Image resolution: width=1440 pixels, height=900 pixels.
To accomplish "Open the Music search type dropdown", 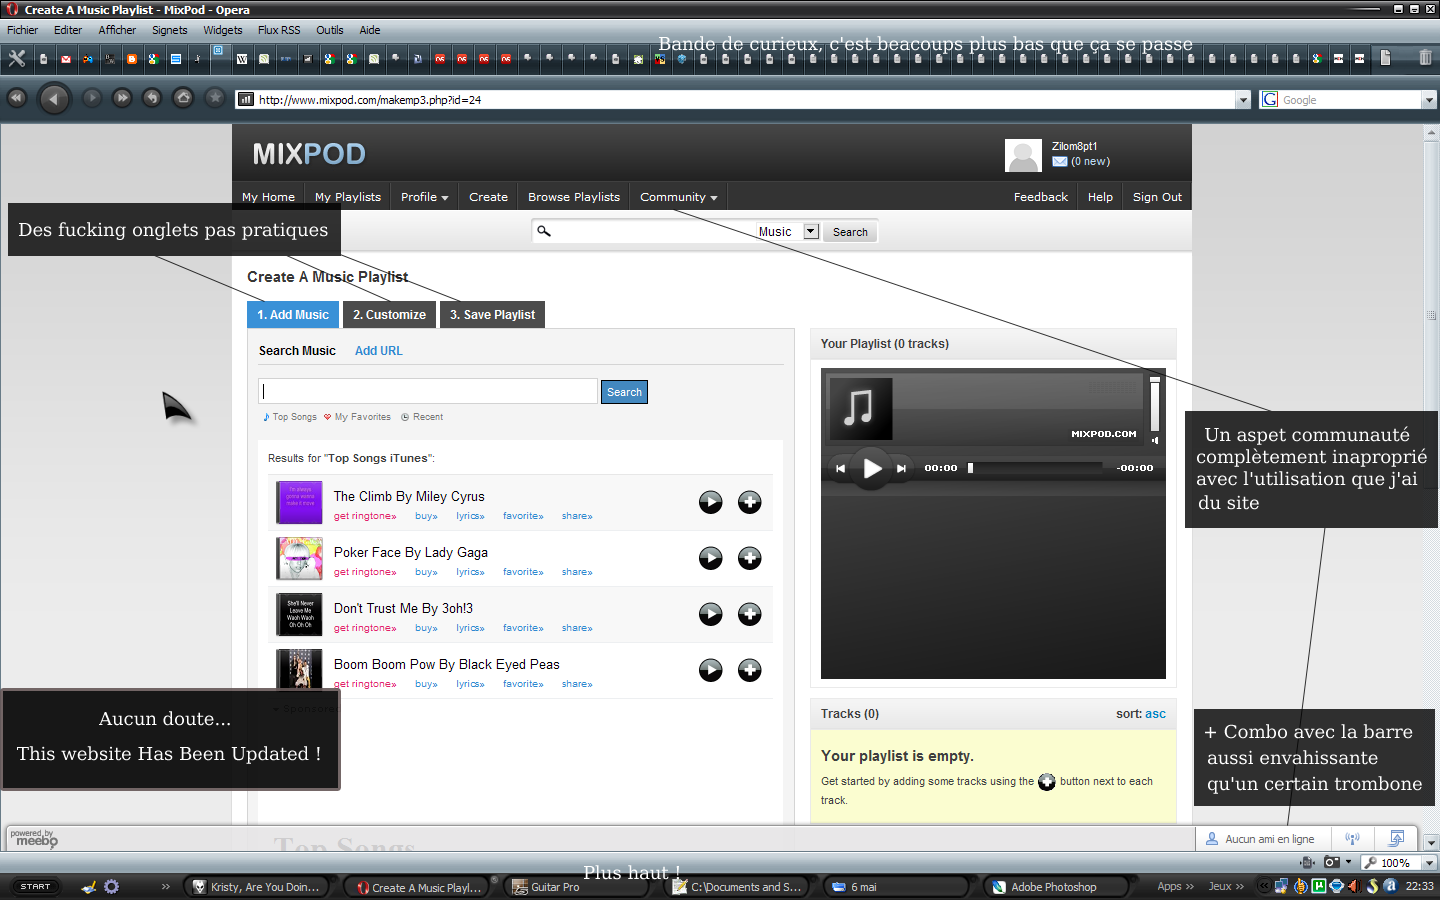I will (811, 231).
